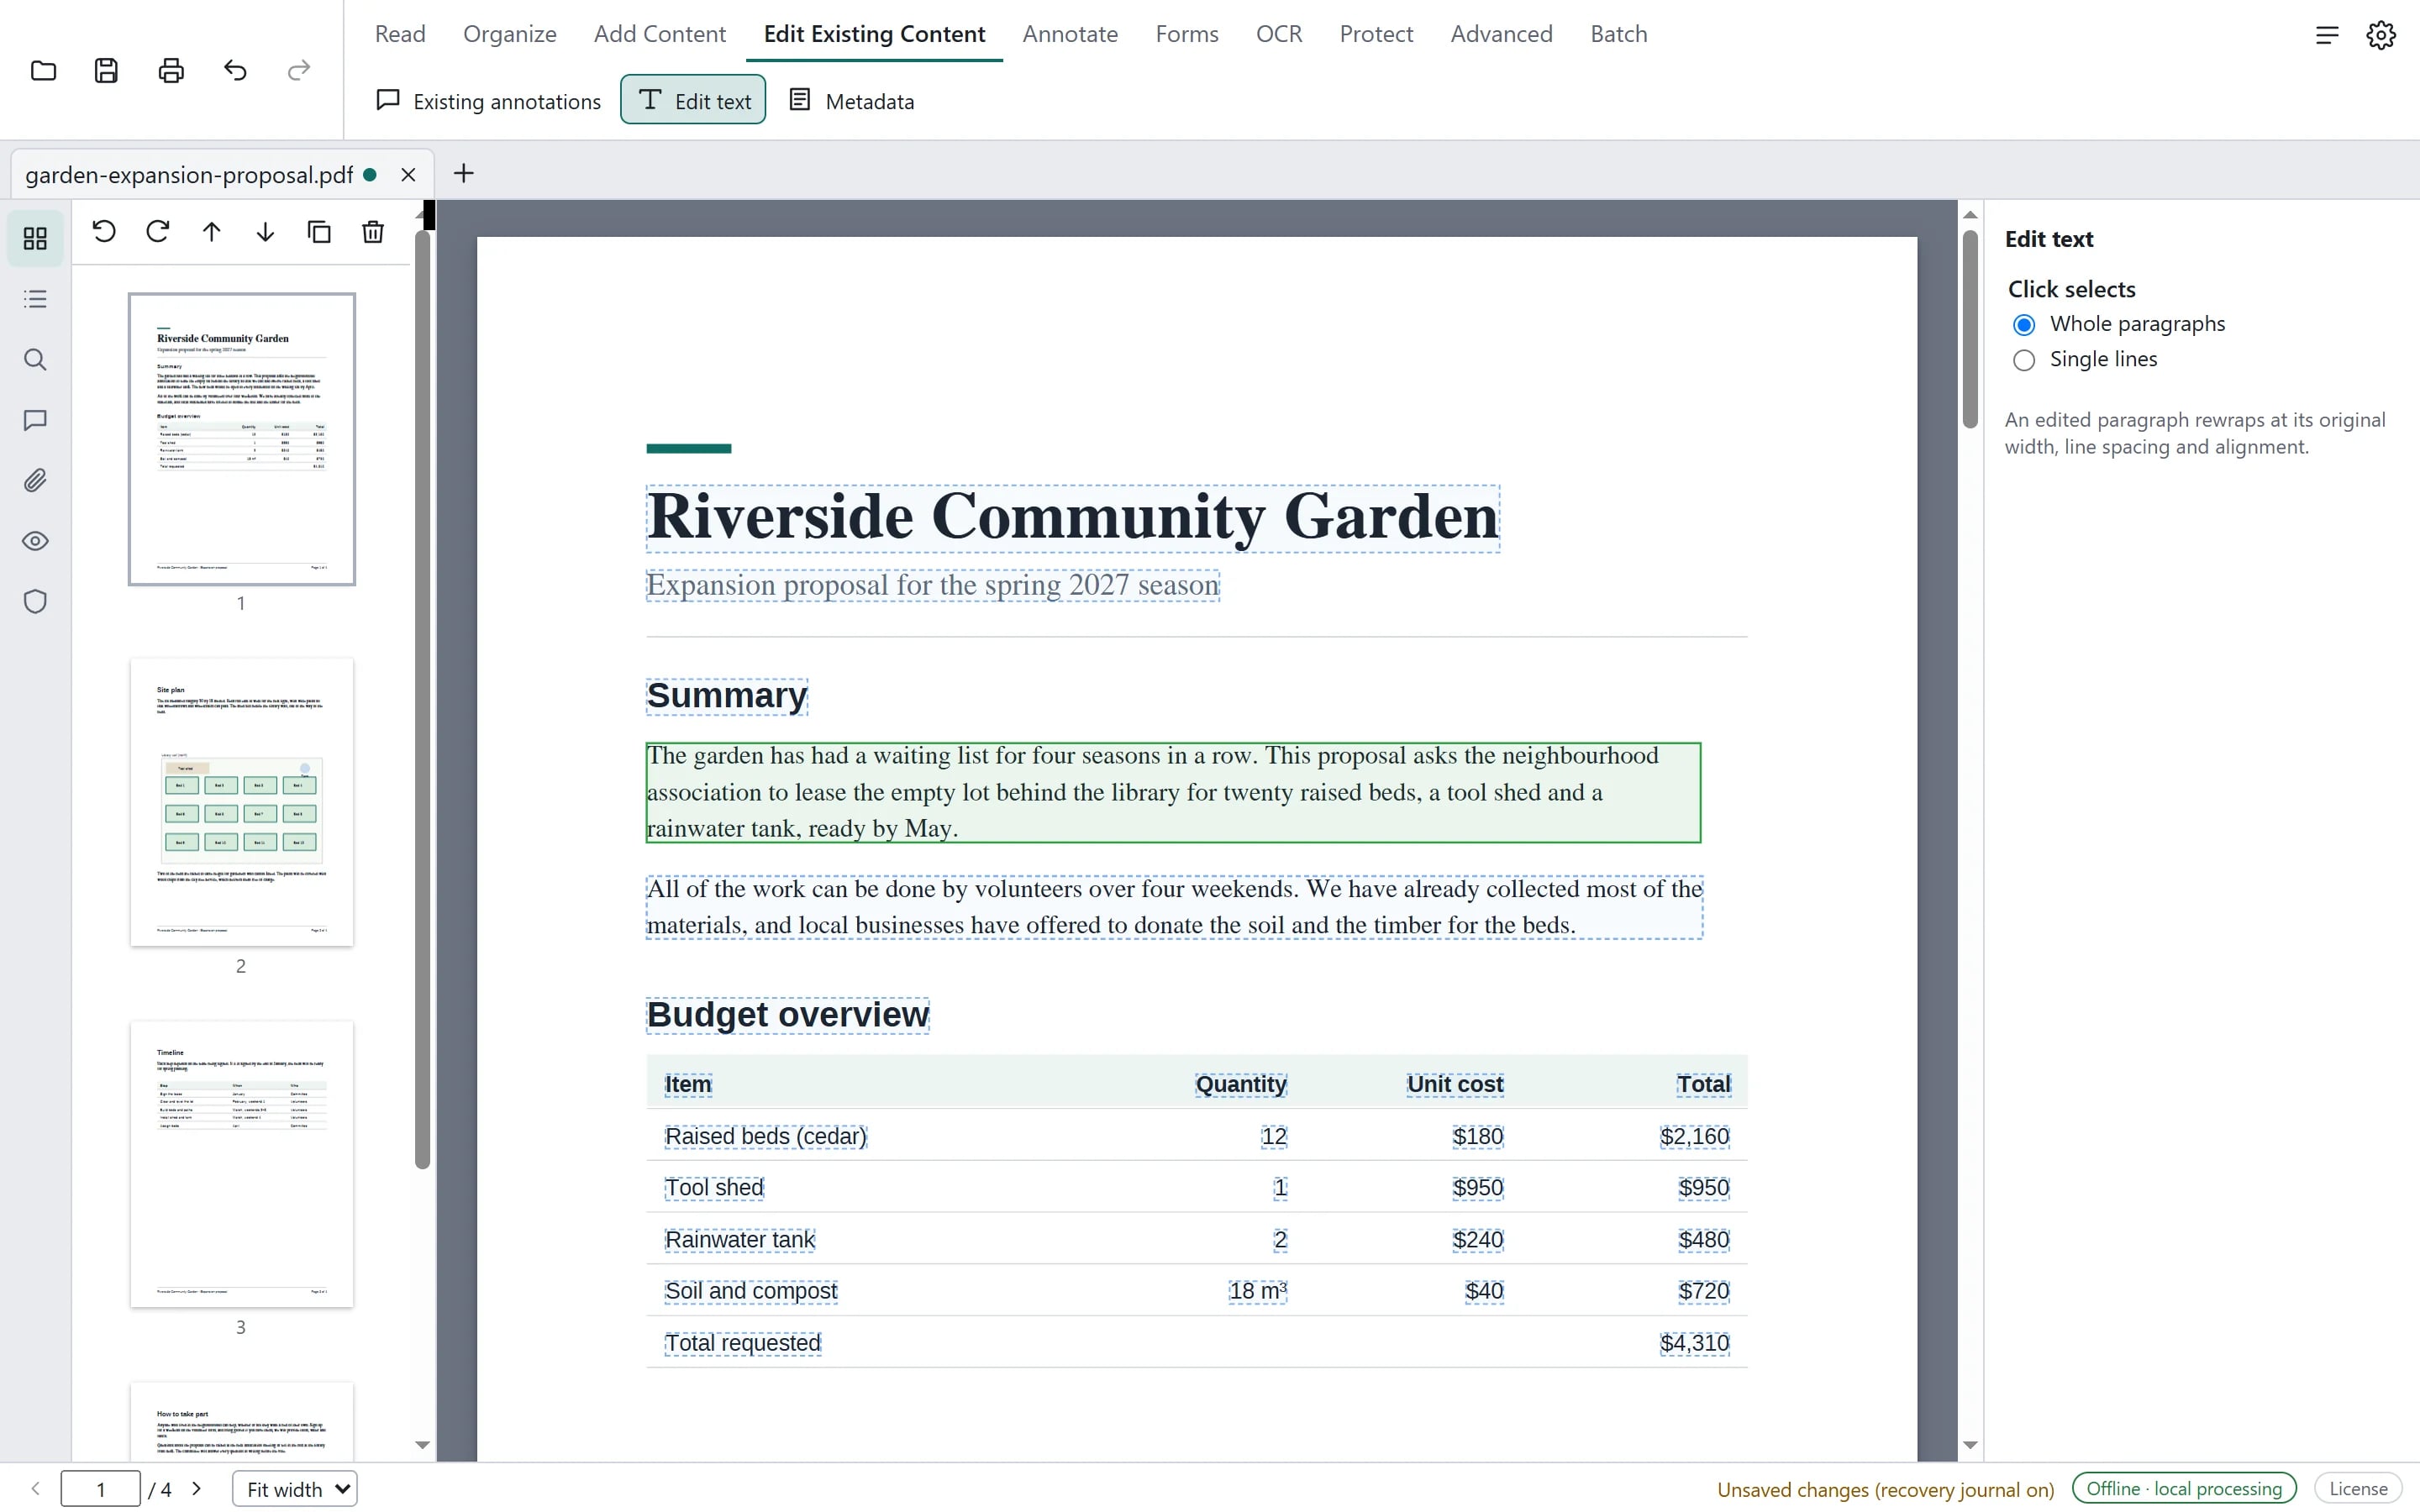Image resolution: width=2420 pixels, height=1512 pixels.
Task: Open the Fit width zoom dropdown
Action: pos(295,1489)
